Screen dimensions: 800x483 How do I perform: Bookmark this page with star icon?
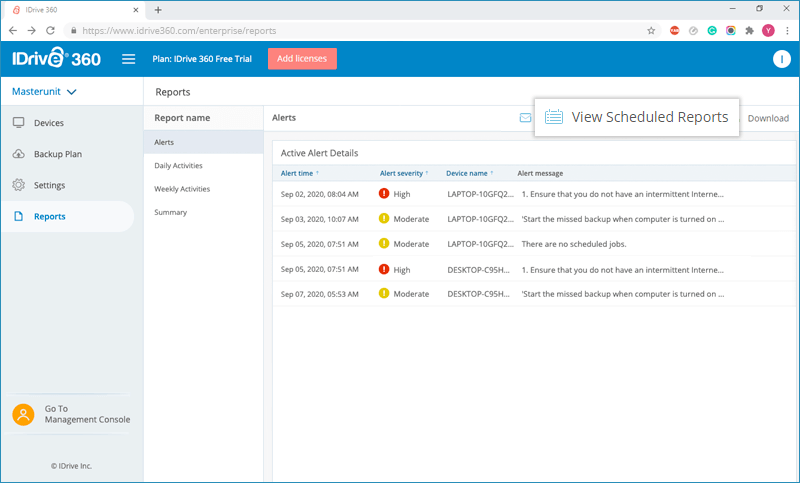[651, 31]
